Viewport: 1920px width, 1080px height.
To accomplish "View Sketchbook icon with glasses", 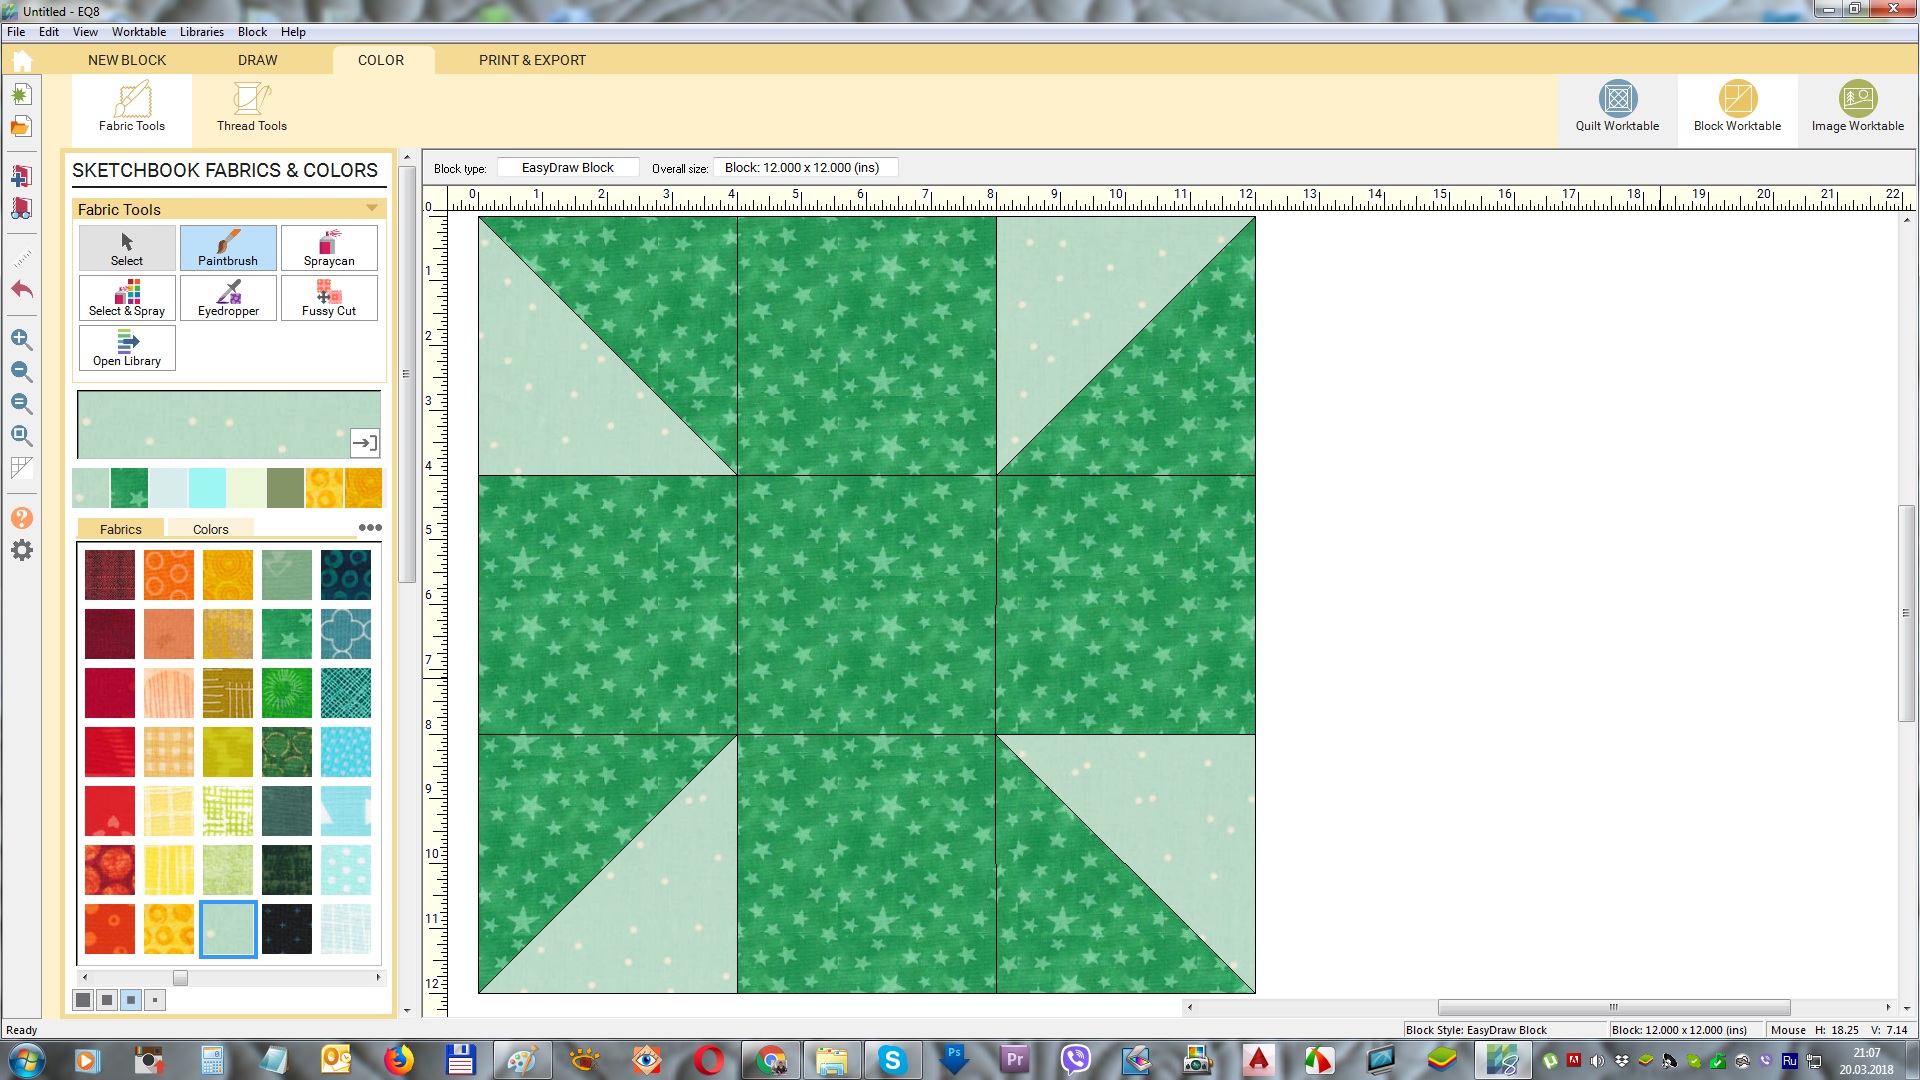I will coord(21,208).
